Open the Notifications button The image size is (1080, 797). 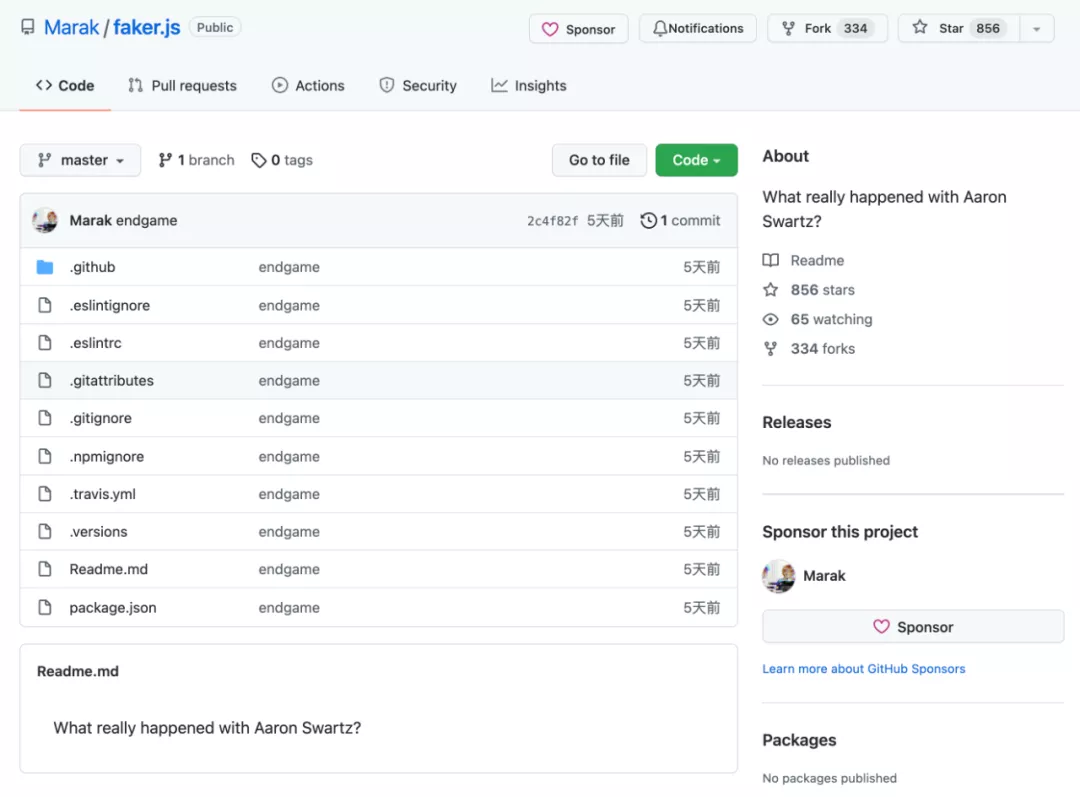click(x=698, y=29)
